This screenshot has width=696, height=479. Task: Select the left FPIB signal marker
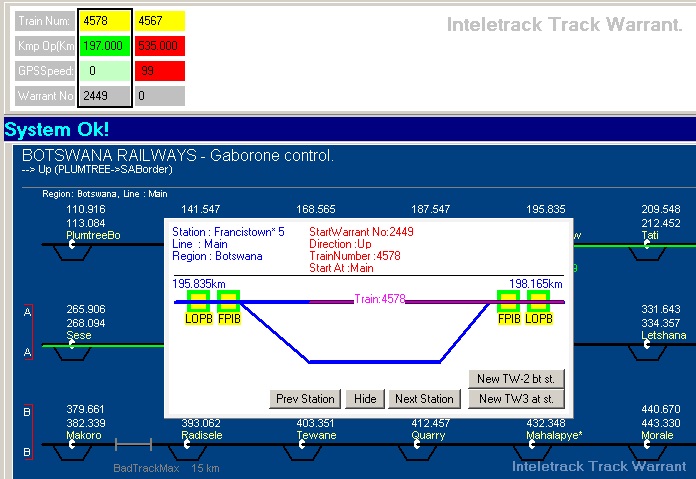point(229,301)
